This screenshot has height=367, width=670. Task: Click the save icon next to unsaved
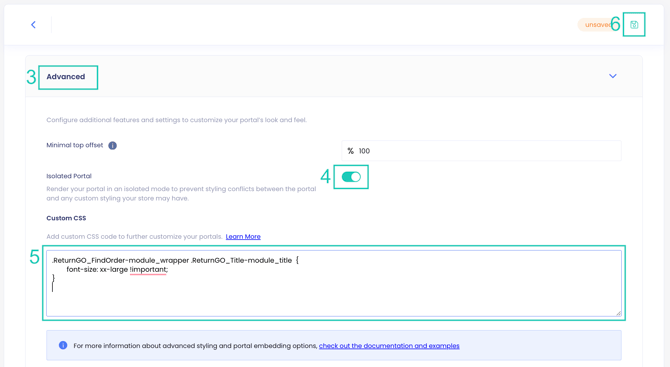[634, 25]
